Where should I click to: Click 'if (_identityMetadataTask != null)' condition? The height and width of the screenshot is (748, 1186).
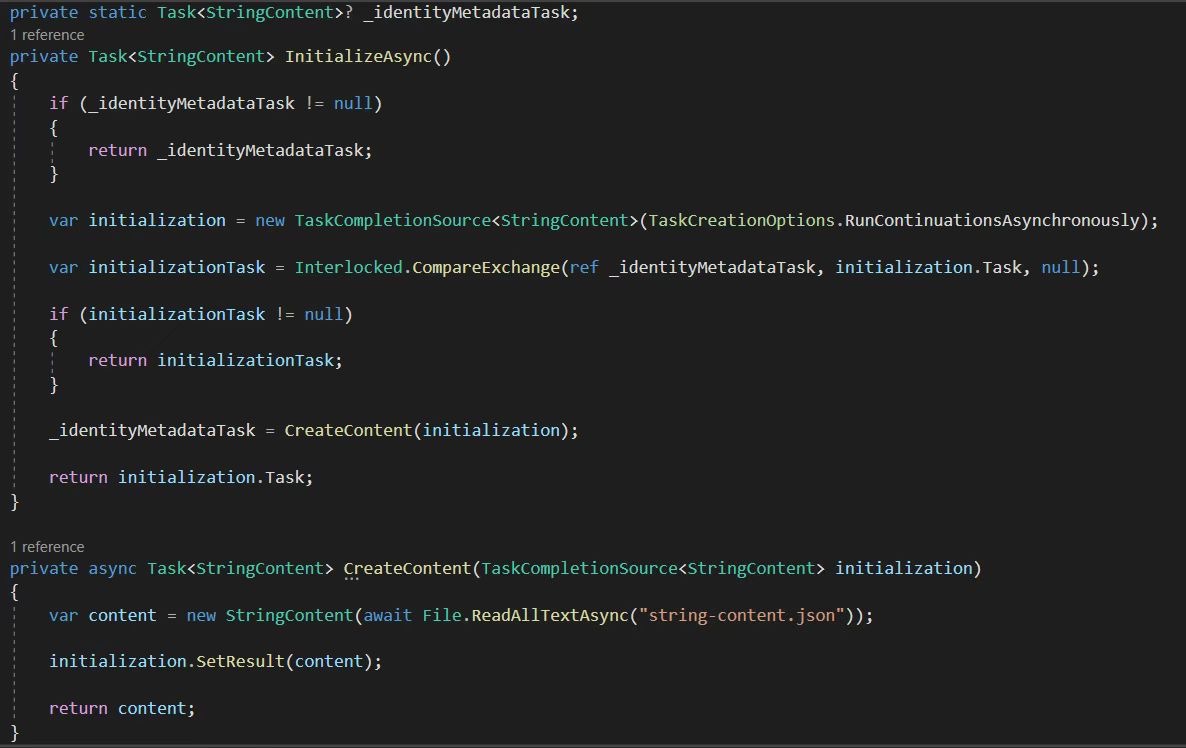(216, 104)
